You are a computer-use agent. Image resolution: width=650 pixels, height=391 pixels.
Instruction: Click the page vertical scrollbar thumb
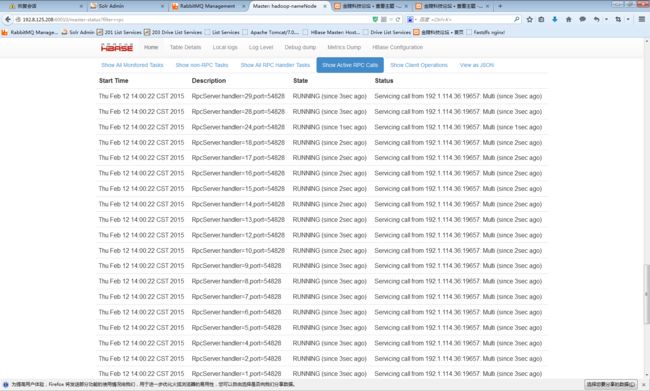tap(646, 294)
